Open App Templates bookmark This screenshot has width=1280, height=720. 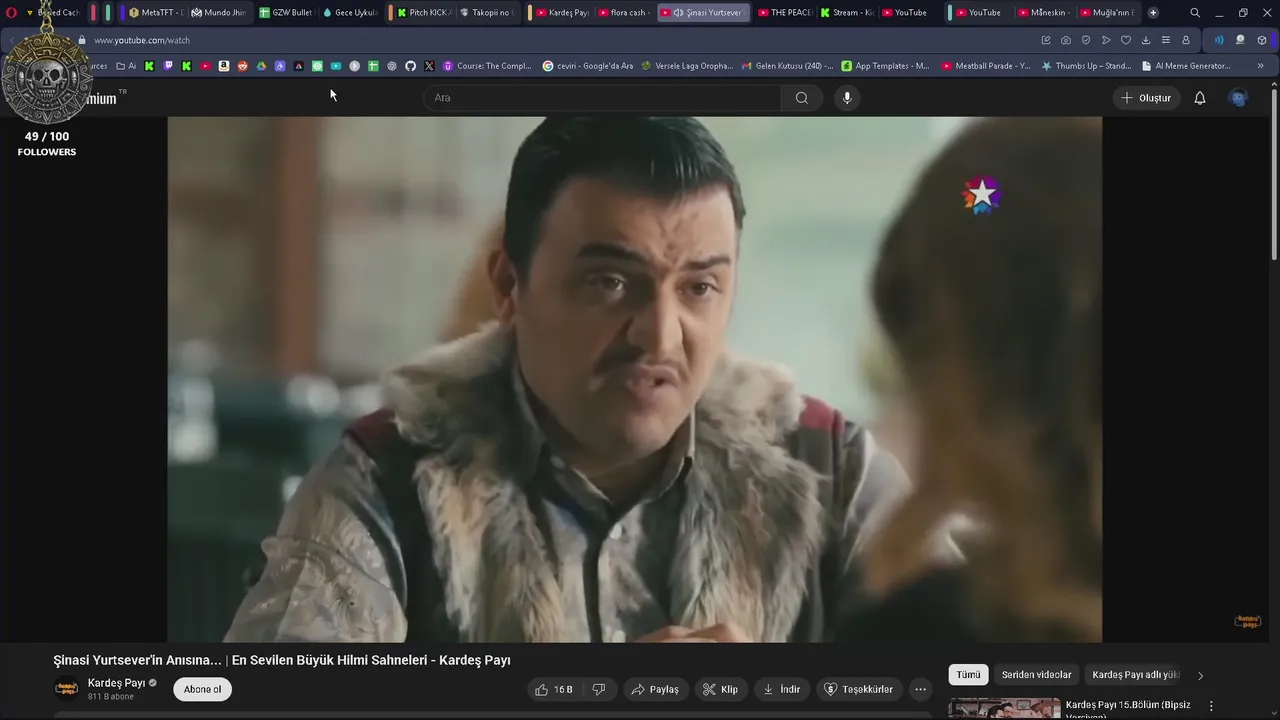(x=886, y=66)
